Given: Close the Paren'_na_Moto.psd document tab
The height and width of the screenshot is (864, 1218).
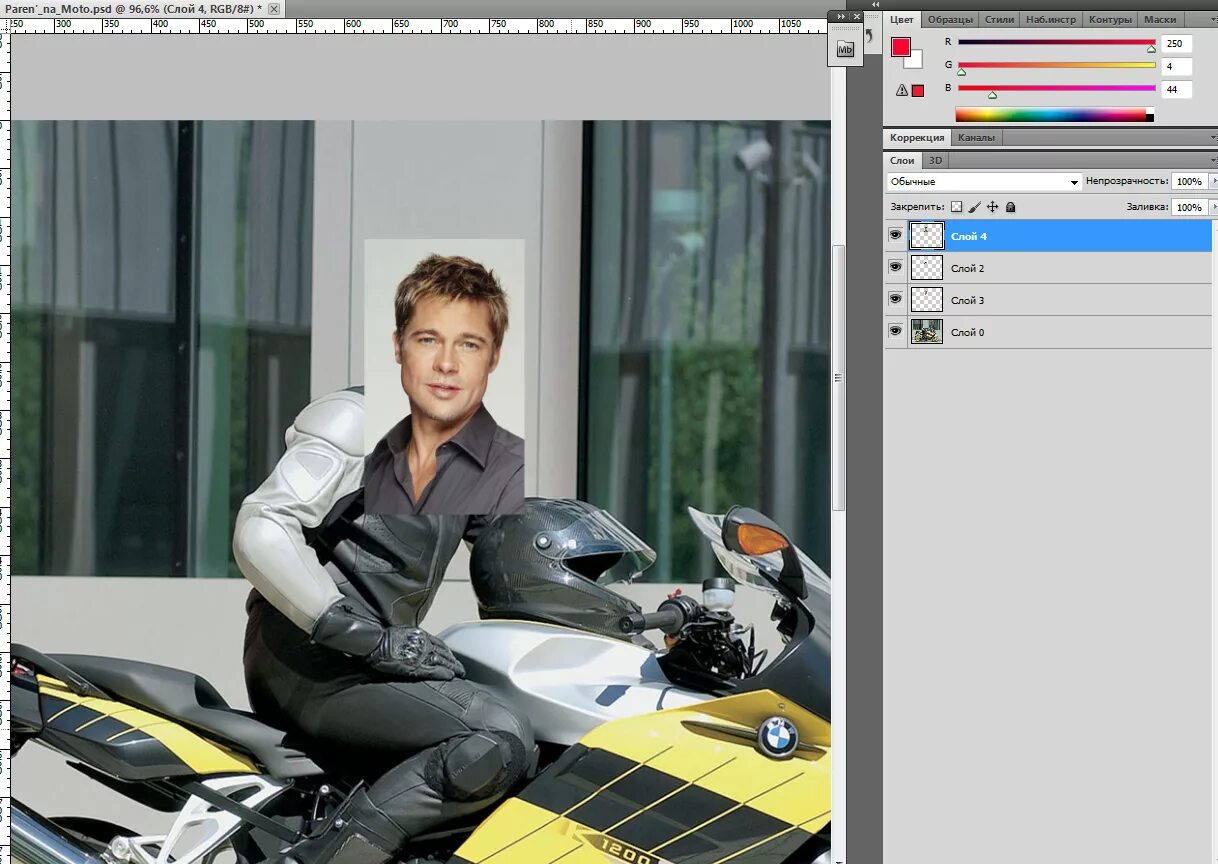Looking at the screenshot, I should (273, 8).
